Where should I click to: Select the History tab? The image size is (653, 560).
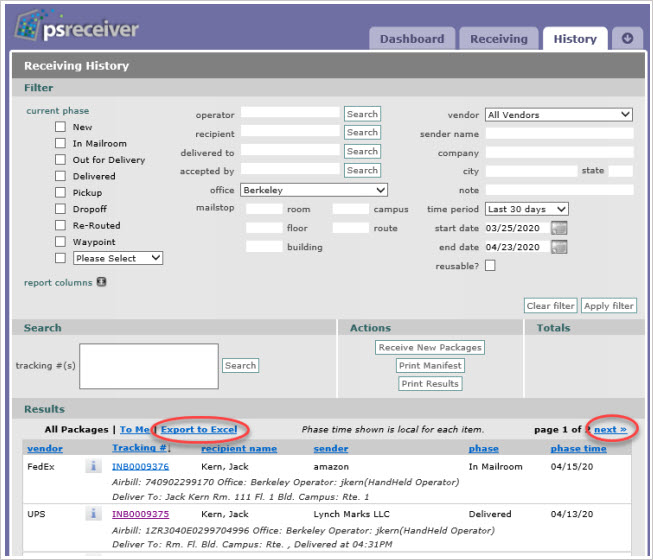575,39
